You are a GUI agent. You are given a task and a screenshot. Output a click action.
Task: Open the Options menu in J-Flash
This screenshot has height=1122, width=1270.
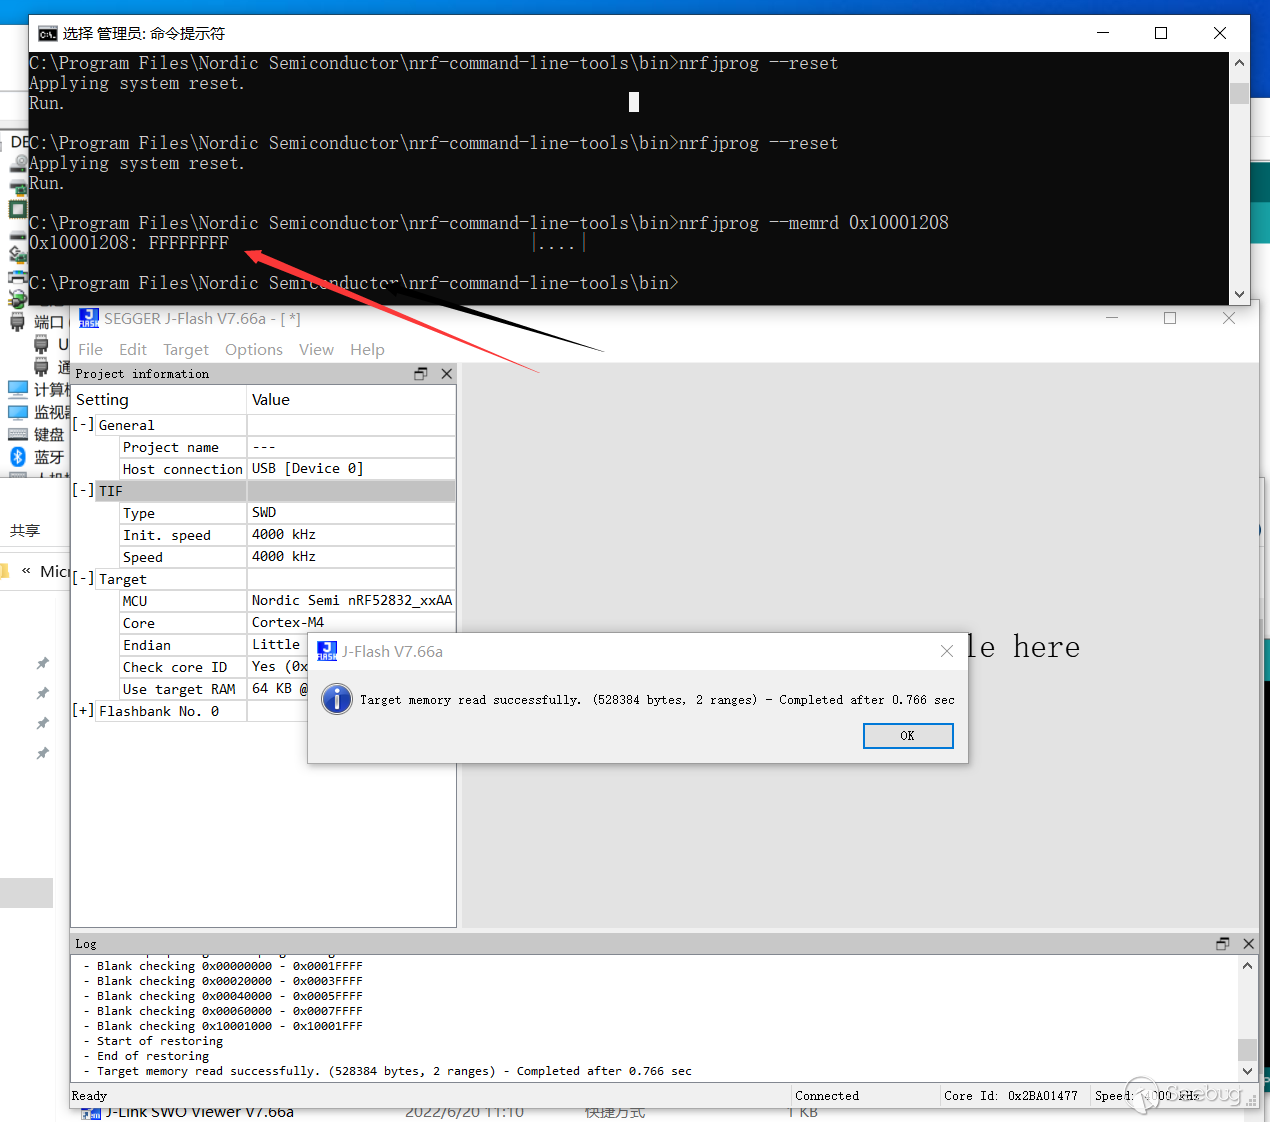253,349
